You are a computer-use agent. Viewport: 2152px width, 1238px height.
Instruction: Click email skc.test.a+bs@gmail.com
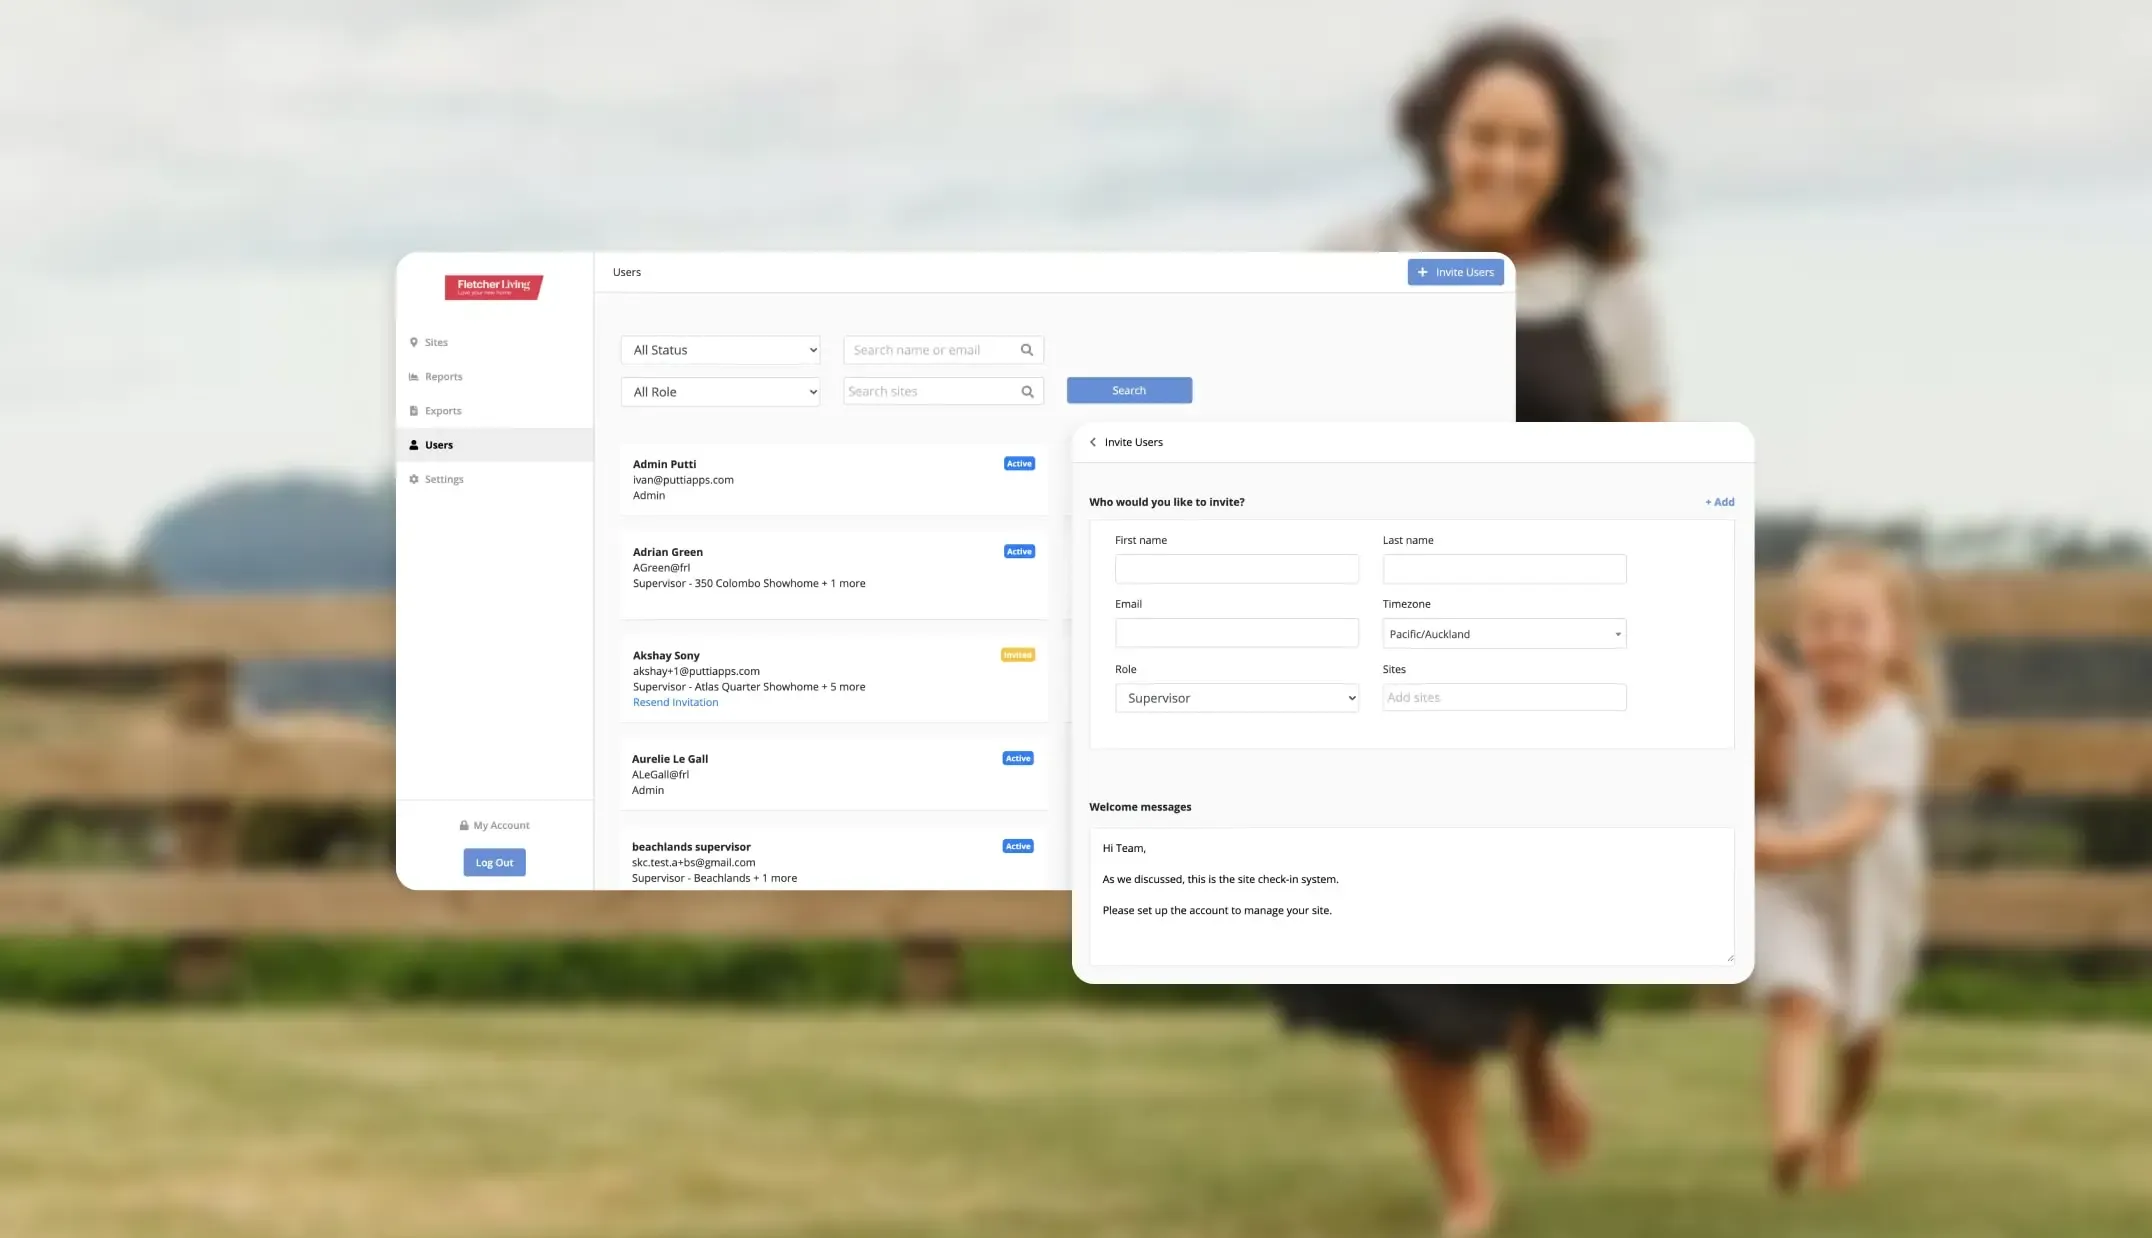pos(693,863)
